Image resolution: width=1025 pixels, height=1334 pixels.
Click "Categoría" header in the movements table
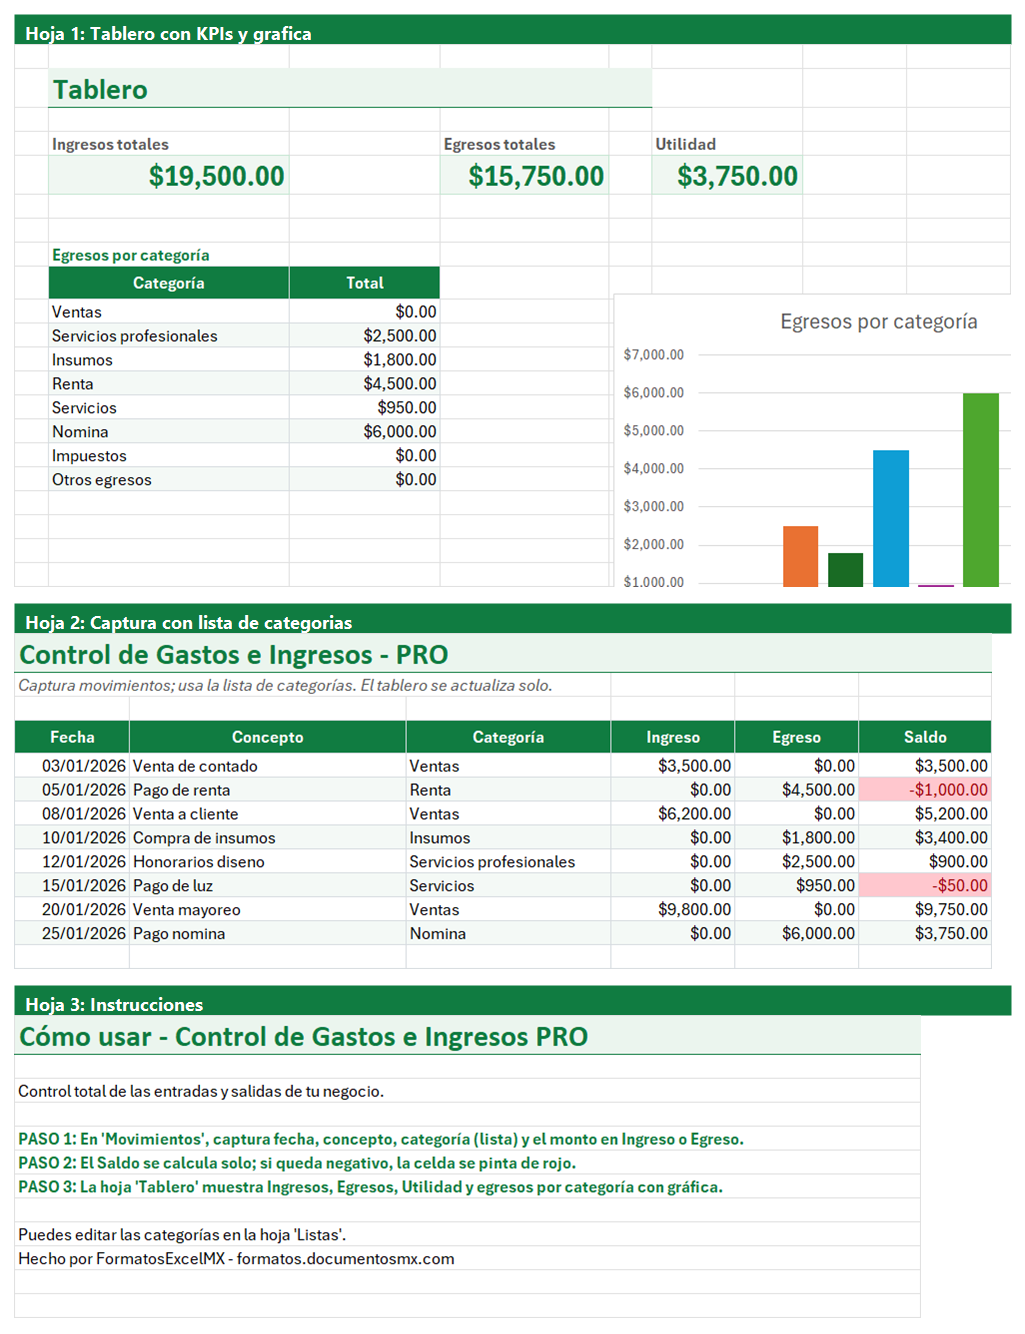[x=508, y=737]
